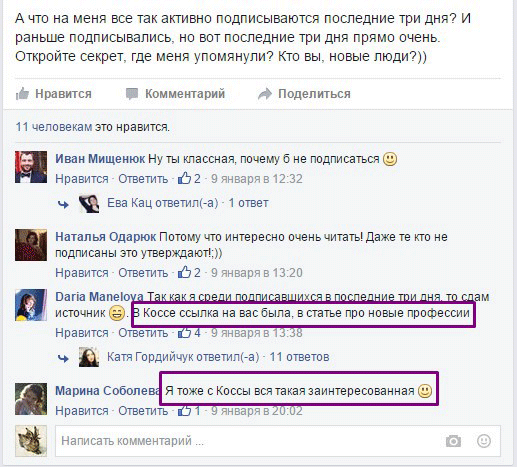Open Иван Мищенюк's profile name link

100,159
